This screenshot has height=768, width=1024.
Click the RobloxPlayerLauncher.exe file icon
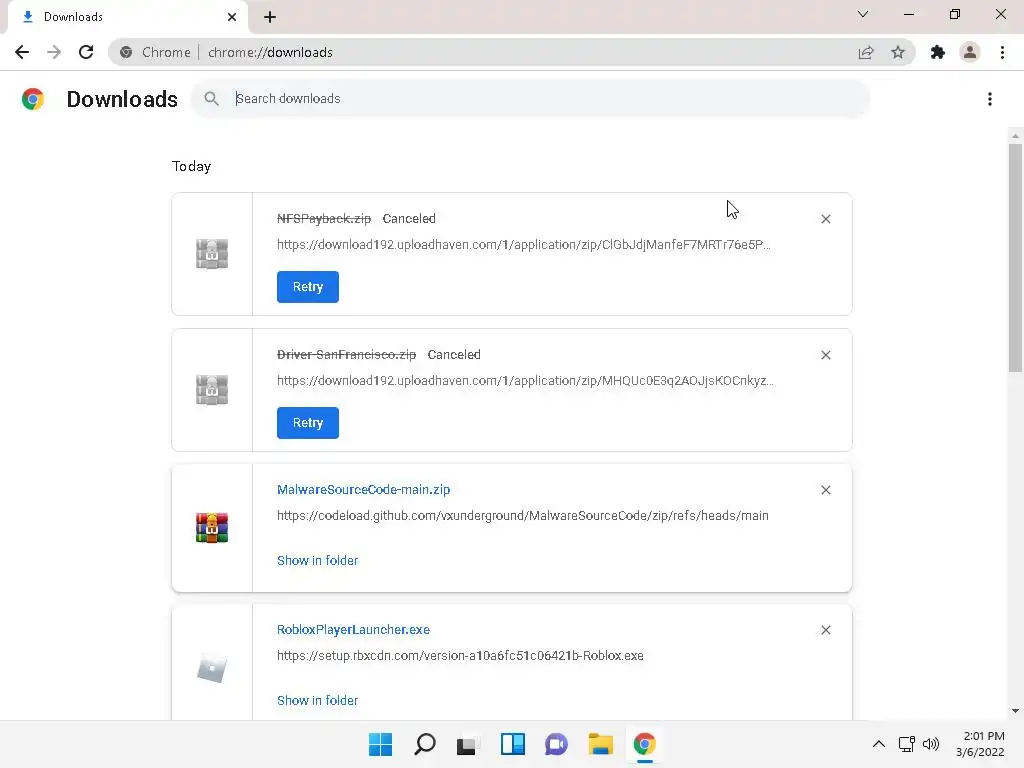pyautogui.click(x=212, y=669)
